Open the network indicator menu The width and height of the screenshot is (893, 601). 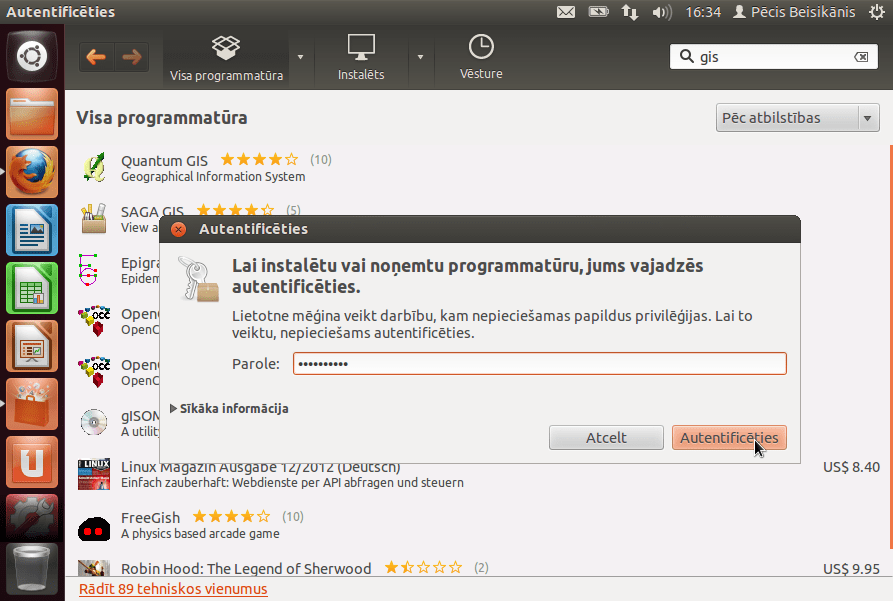coord(630,12)
